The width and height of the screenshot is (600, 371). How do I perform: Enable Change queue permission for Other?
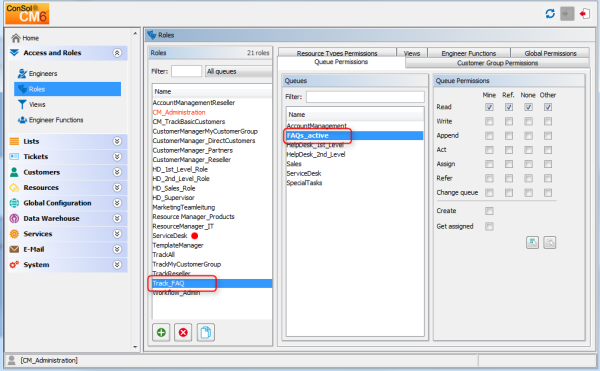tap(548, 193)
